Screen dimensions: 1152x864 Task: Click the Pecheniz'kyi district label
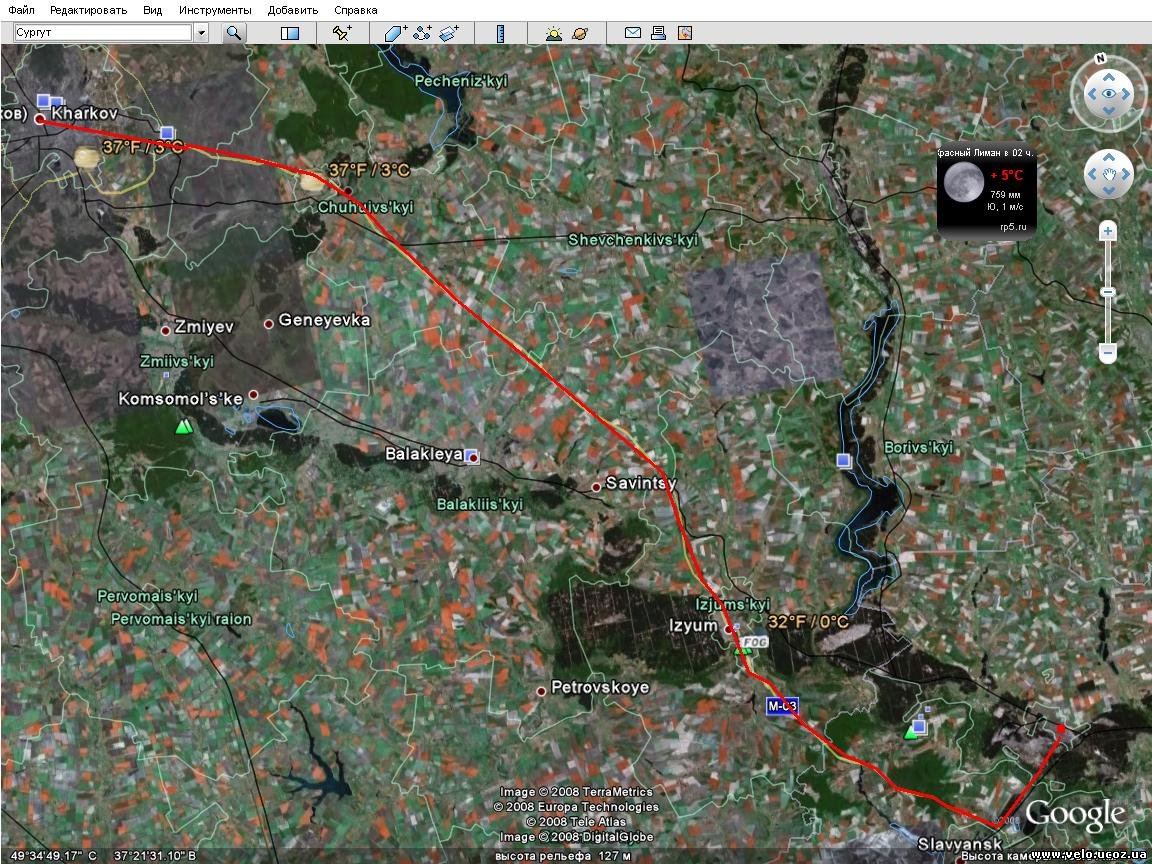461,82
